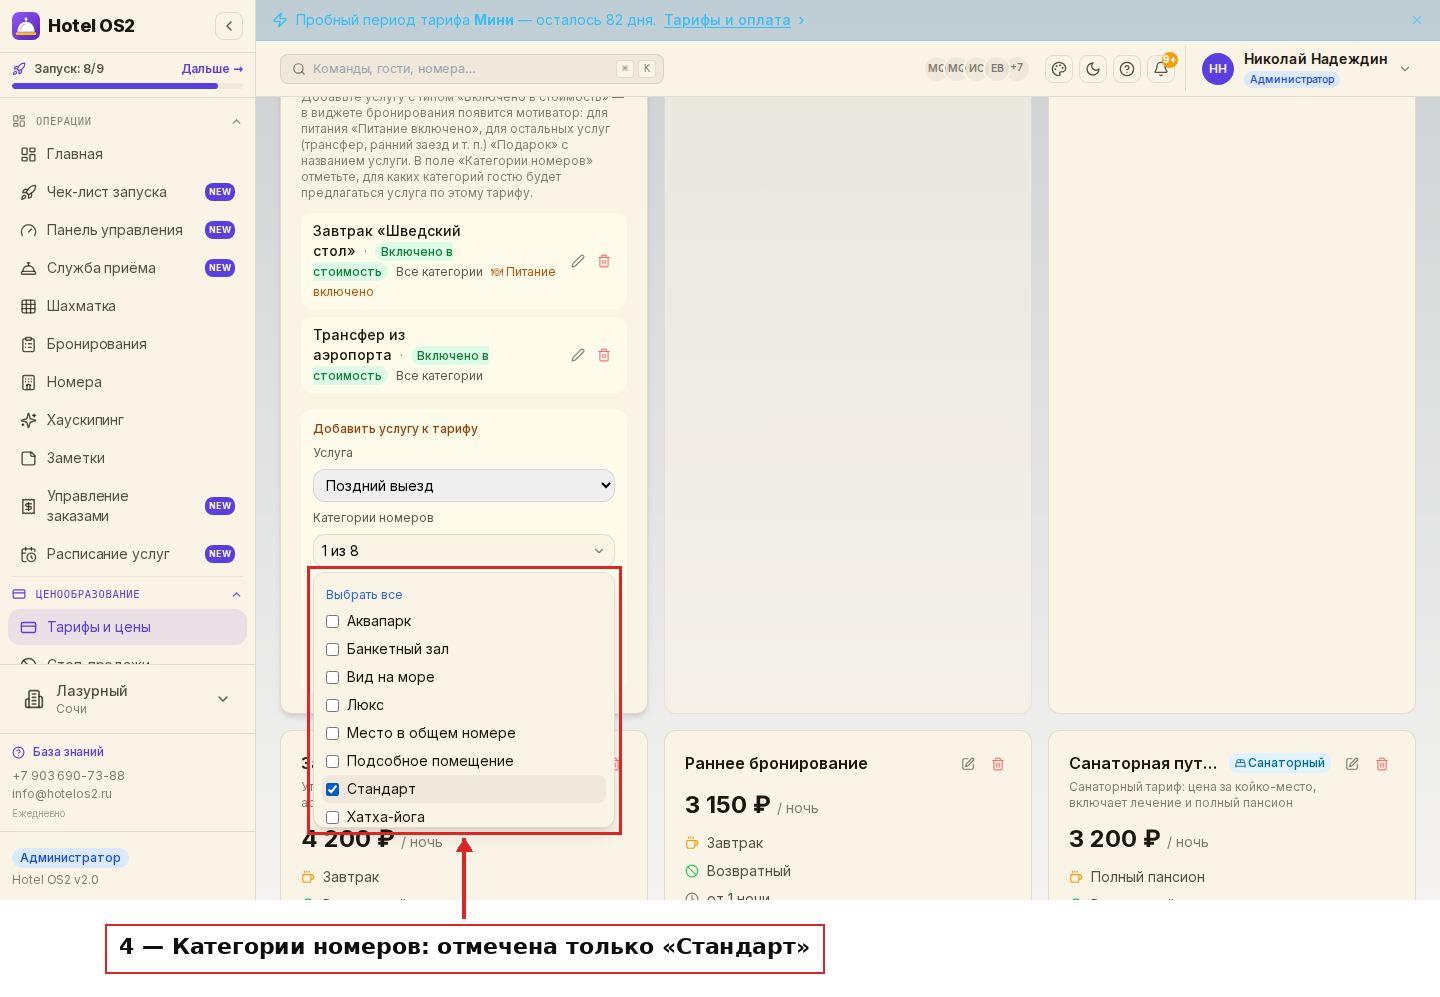Viewport: 1440px width, 997px height.
Task: Close the trial period banner
Action: (x=1417, y=20)
